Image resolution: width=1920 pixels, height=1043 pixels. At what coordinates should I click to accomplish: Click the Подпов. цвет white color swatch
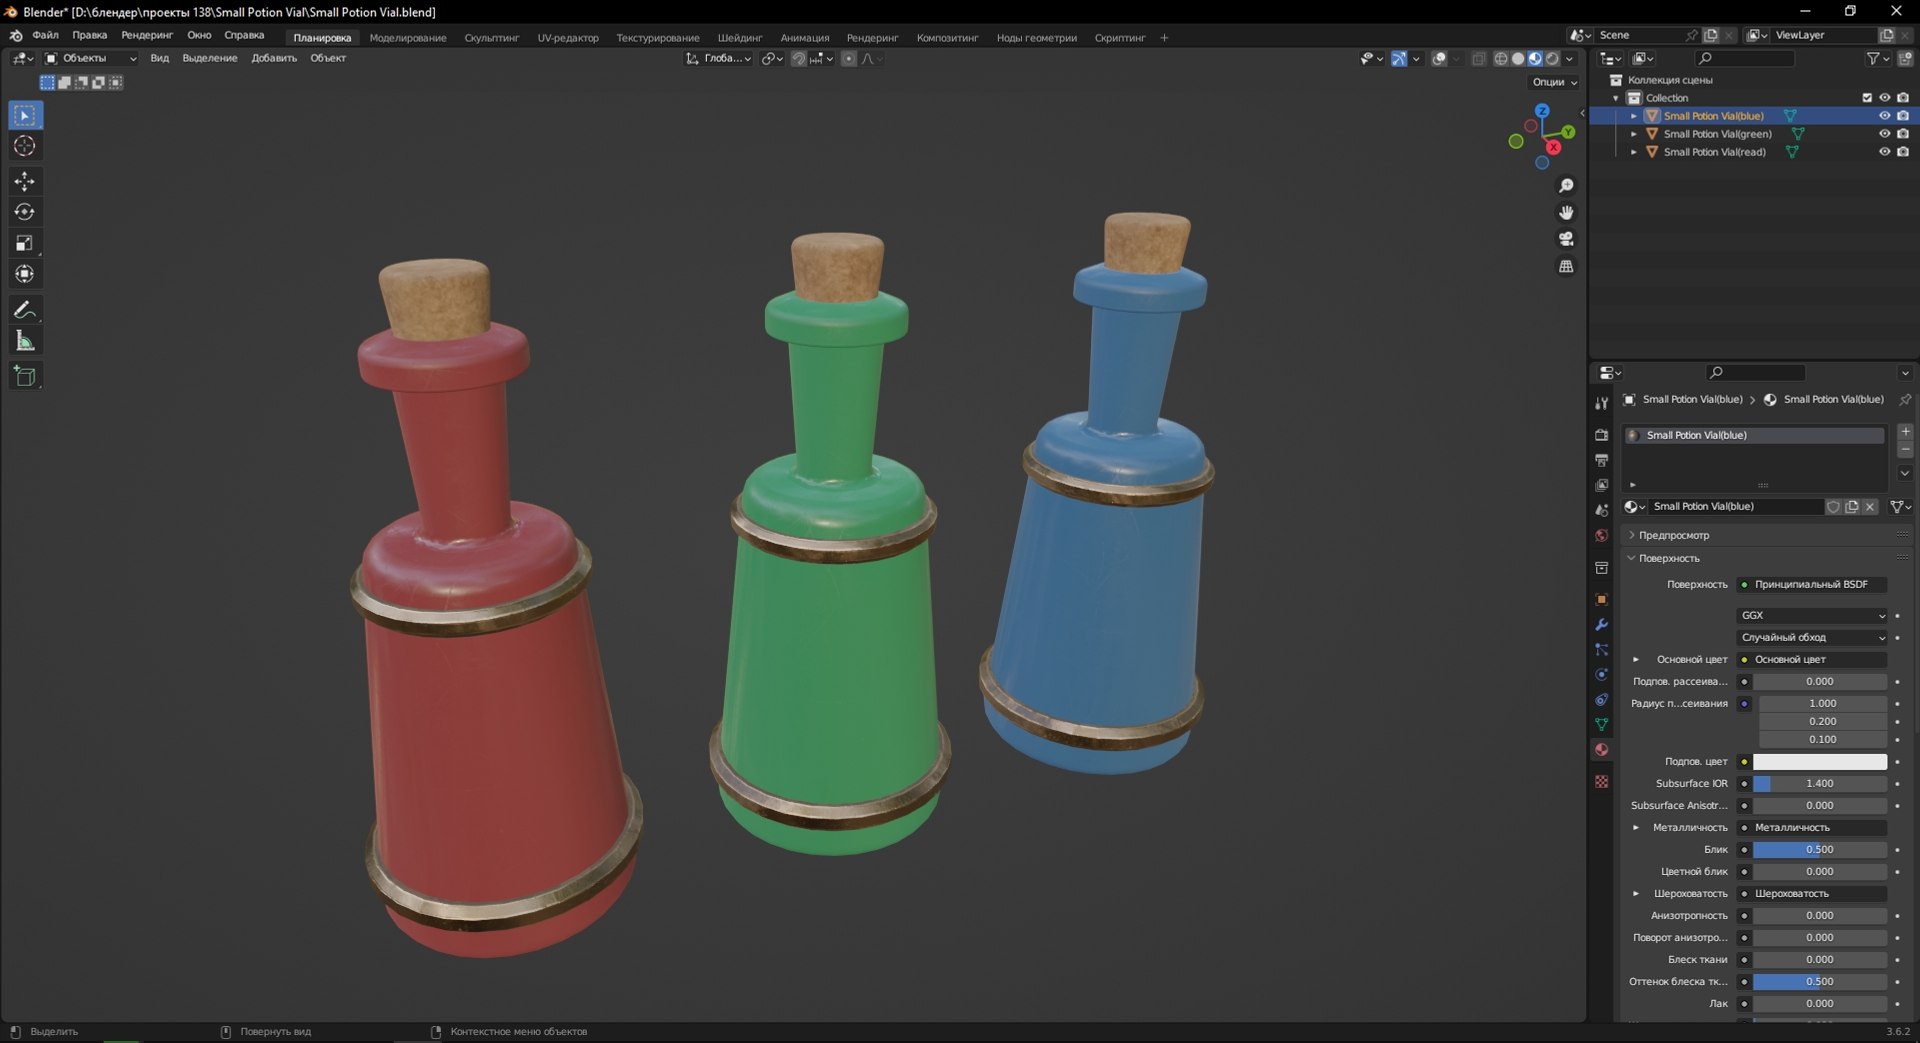click(1820, 762)
